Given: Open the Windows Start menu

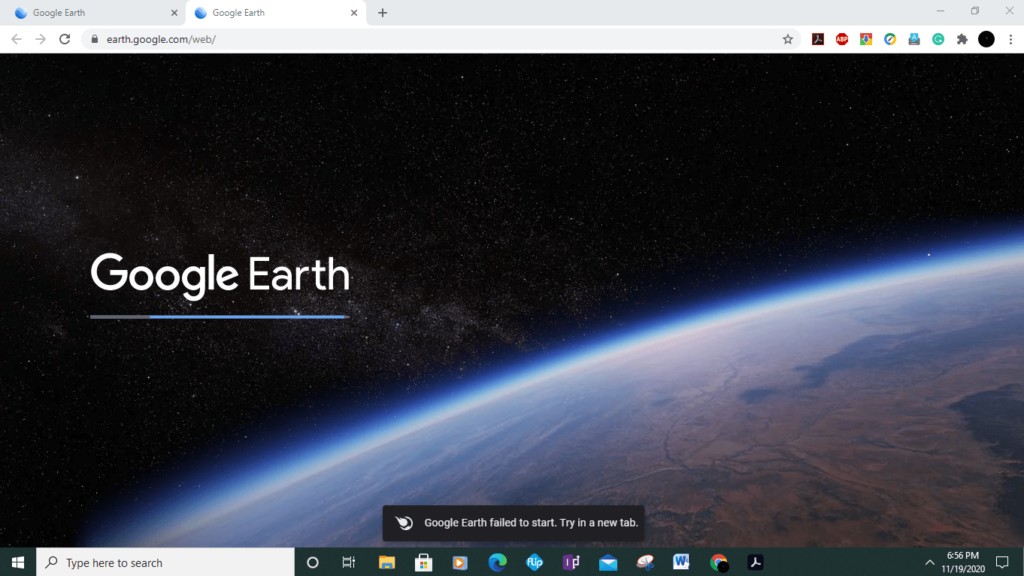Looking at the screenshot, I should click(18, 562).
